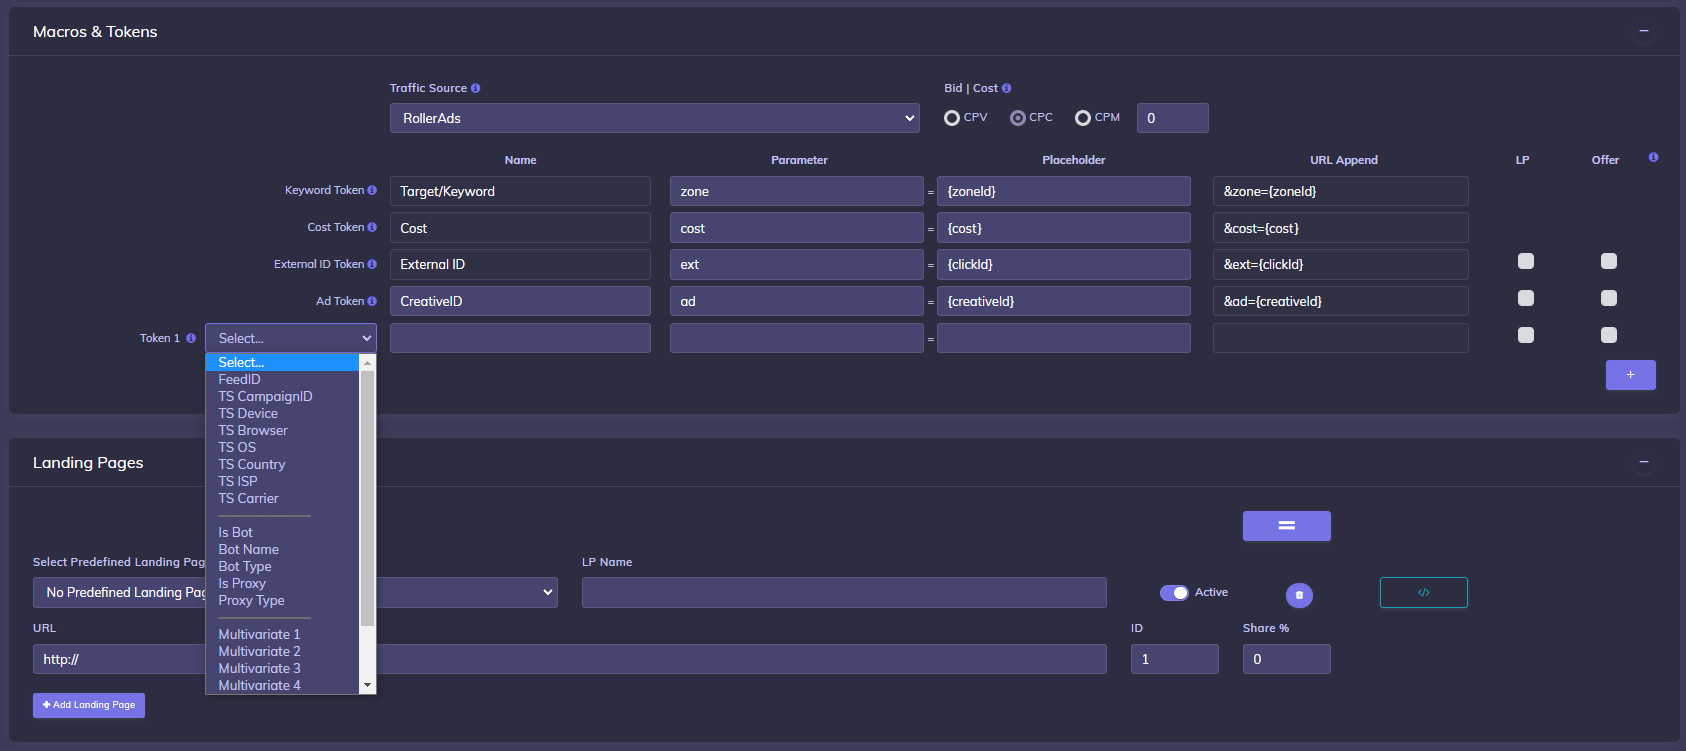Check the LP box for Token 1
The image size is (1686, 751).
point(1526,335)
